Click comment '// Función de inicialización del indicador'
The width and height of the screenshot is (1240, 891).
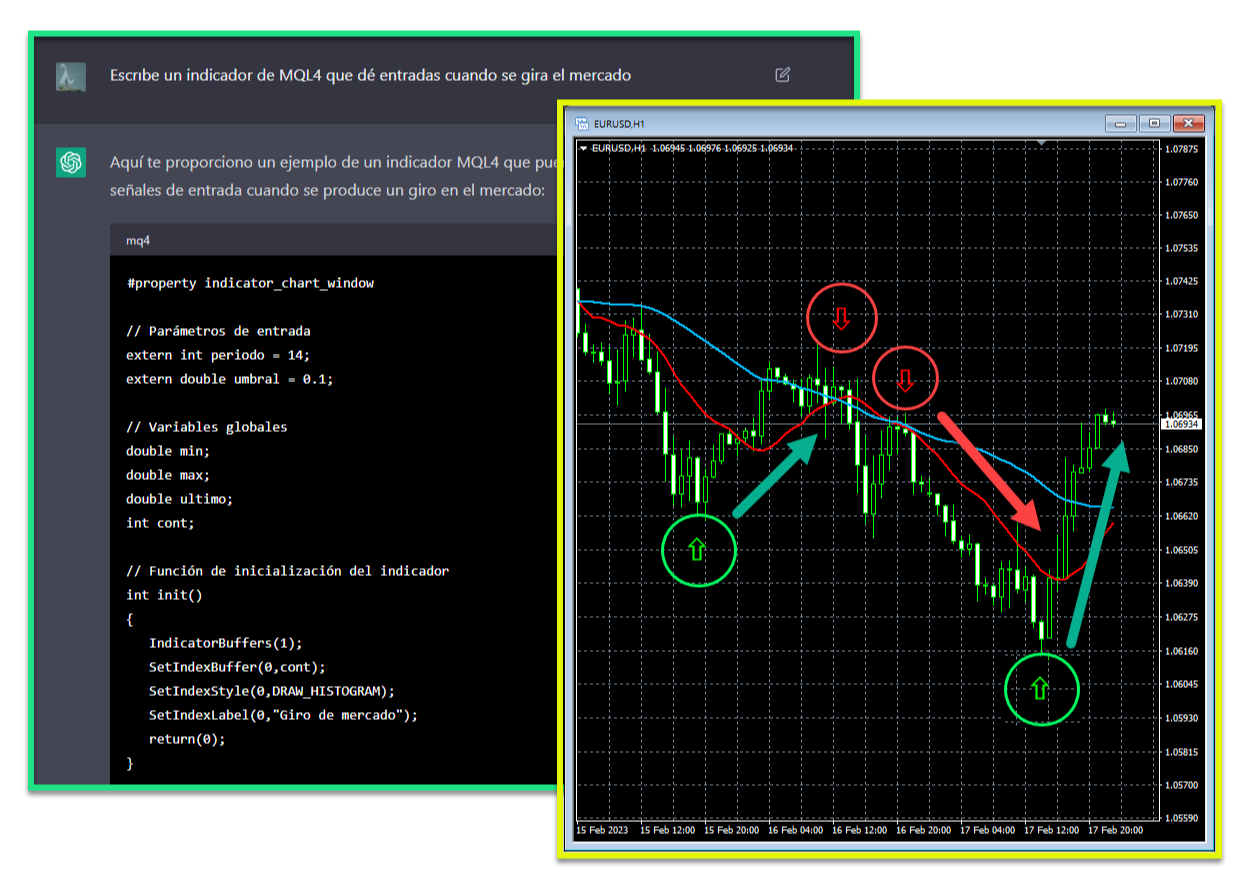[288, 571]
